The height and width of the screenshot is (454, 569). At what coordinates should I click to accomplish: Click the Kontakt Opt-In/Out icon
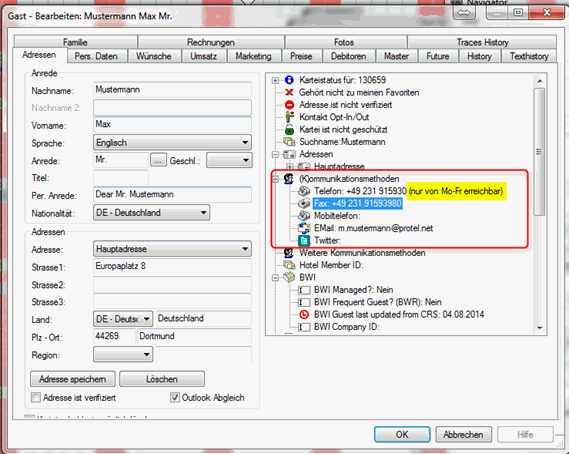289,117
